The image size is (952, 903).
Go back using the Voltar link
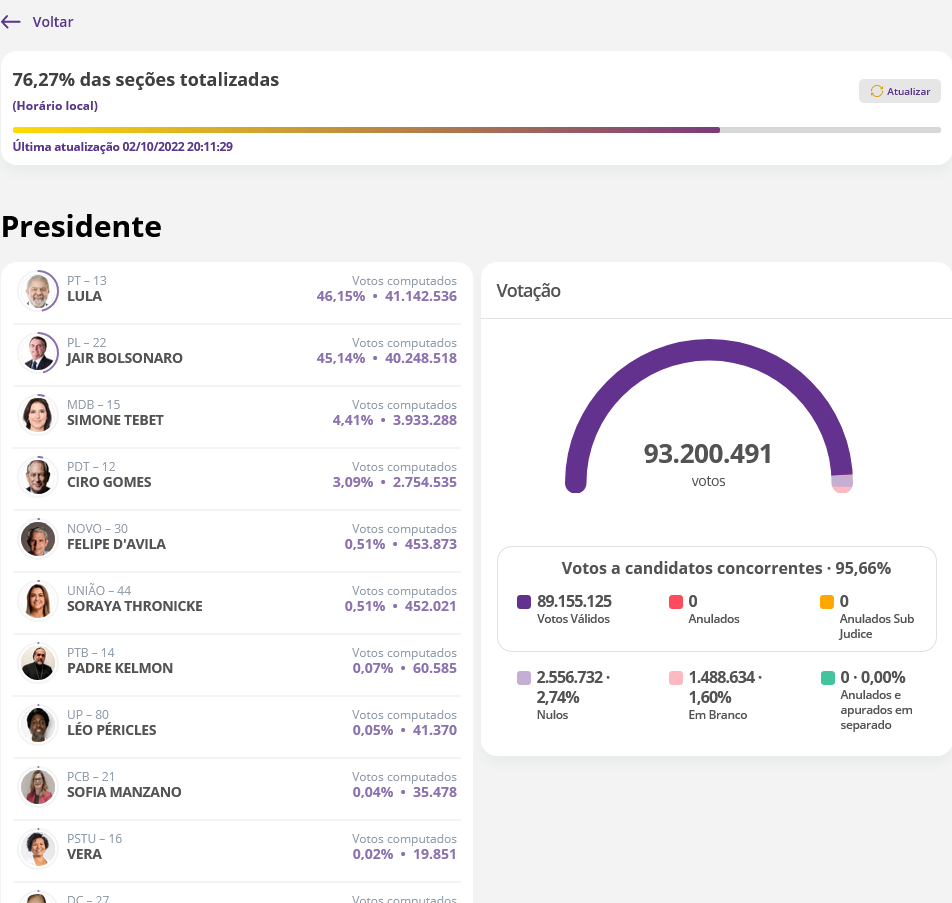[x=53, y=22]
